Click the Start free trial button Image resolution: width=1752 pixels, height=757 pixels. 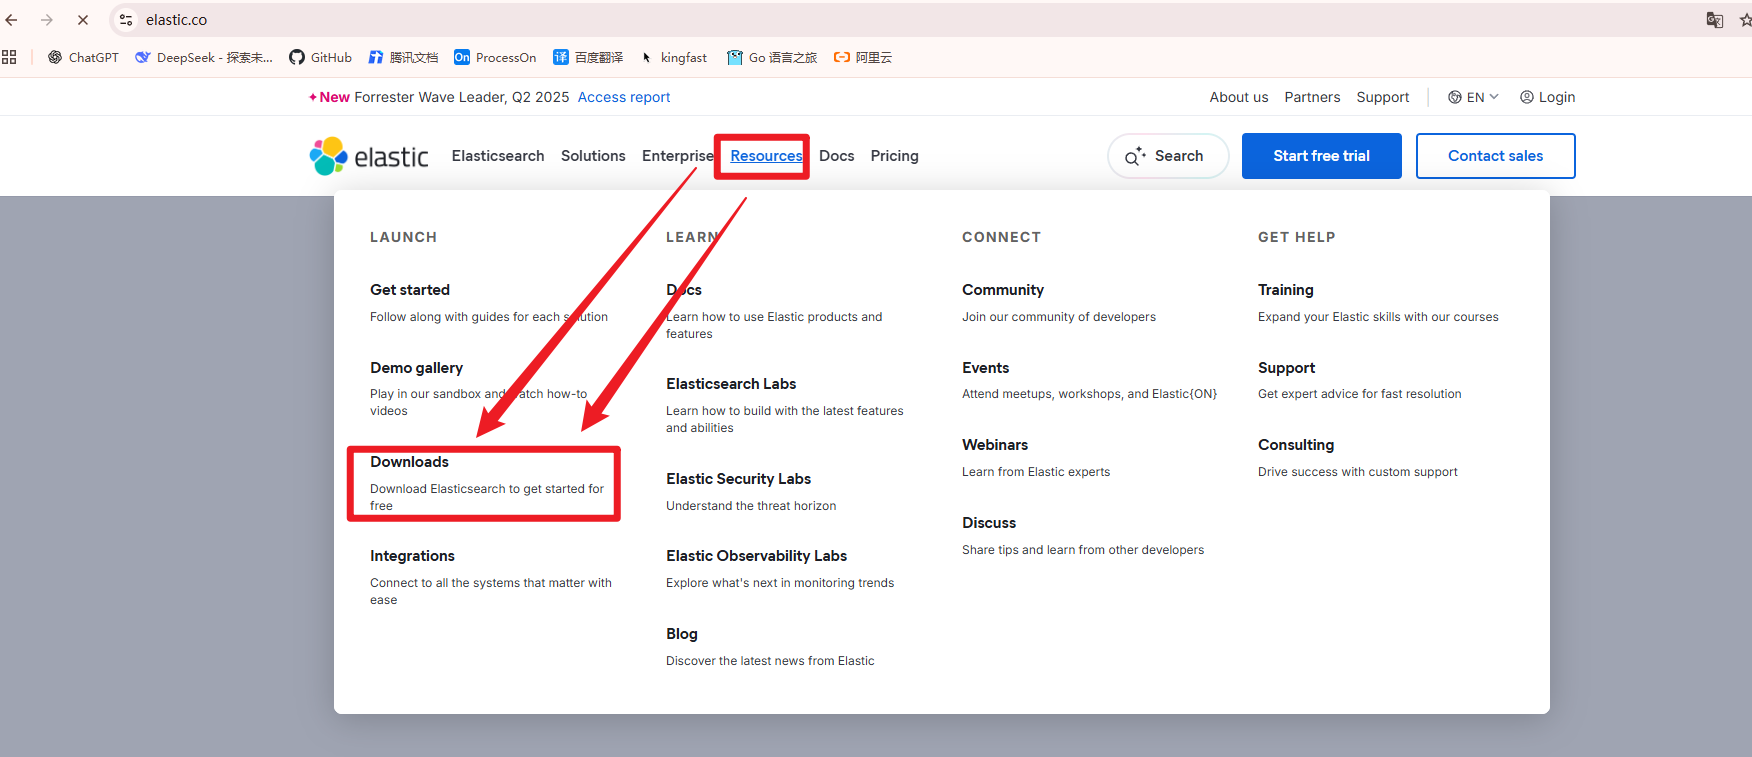1322,156
